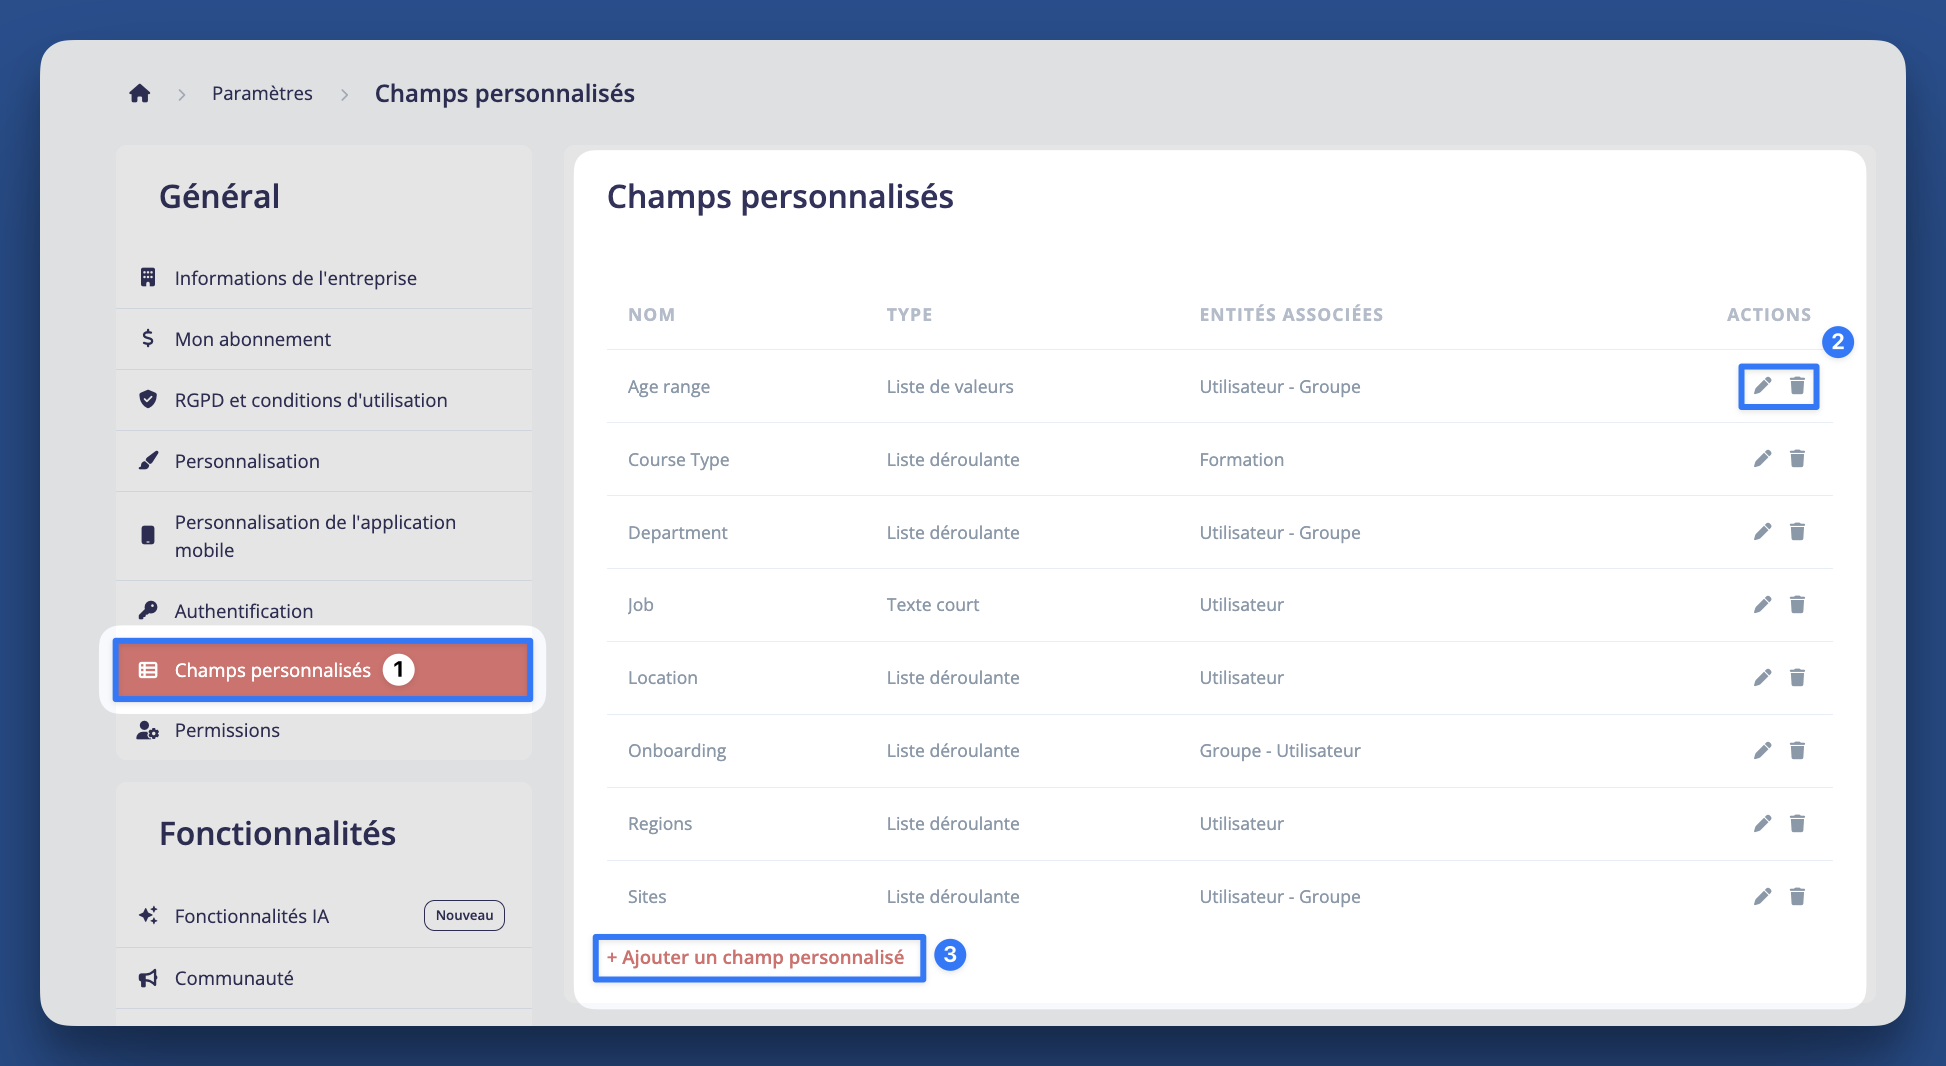The height and width of the screenshot is (1066, 1946).
Task: Delete the Department field
Action: (1797, 532)
